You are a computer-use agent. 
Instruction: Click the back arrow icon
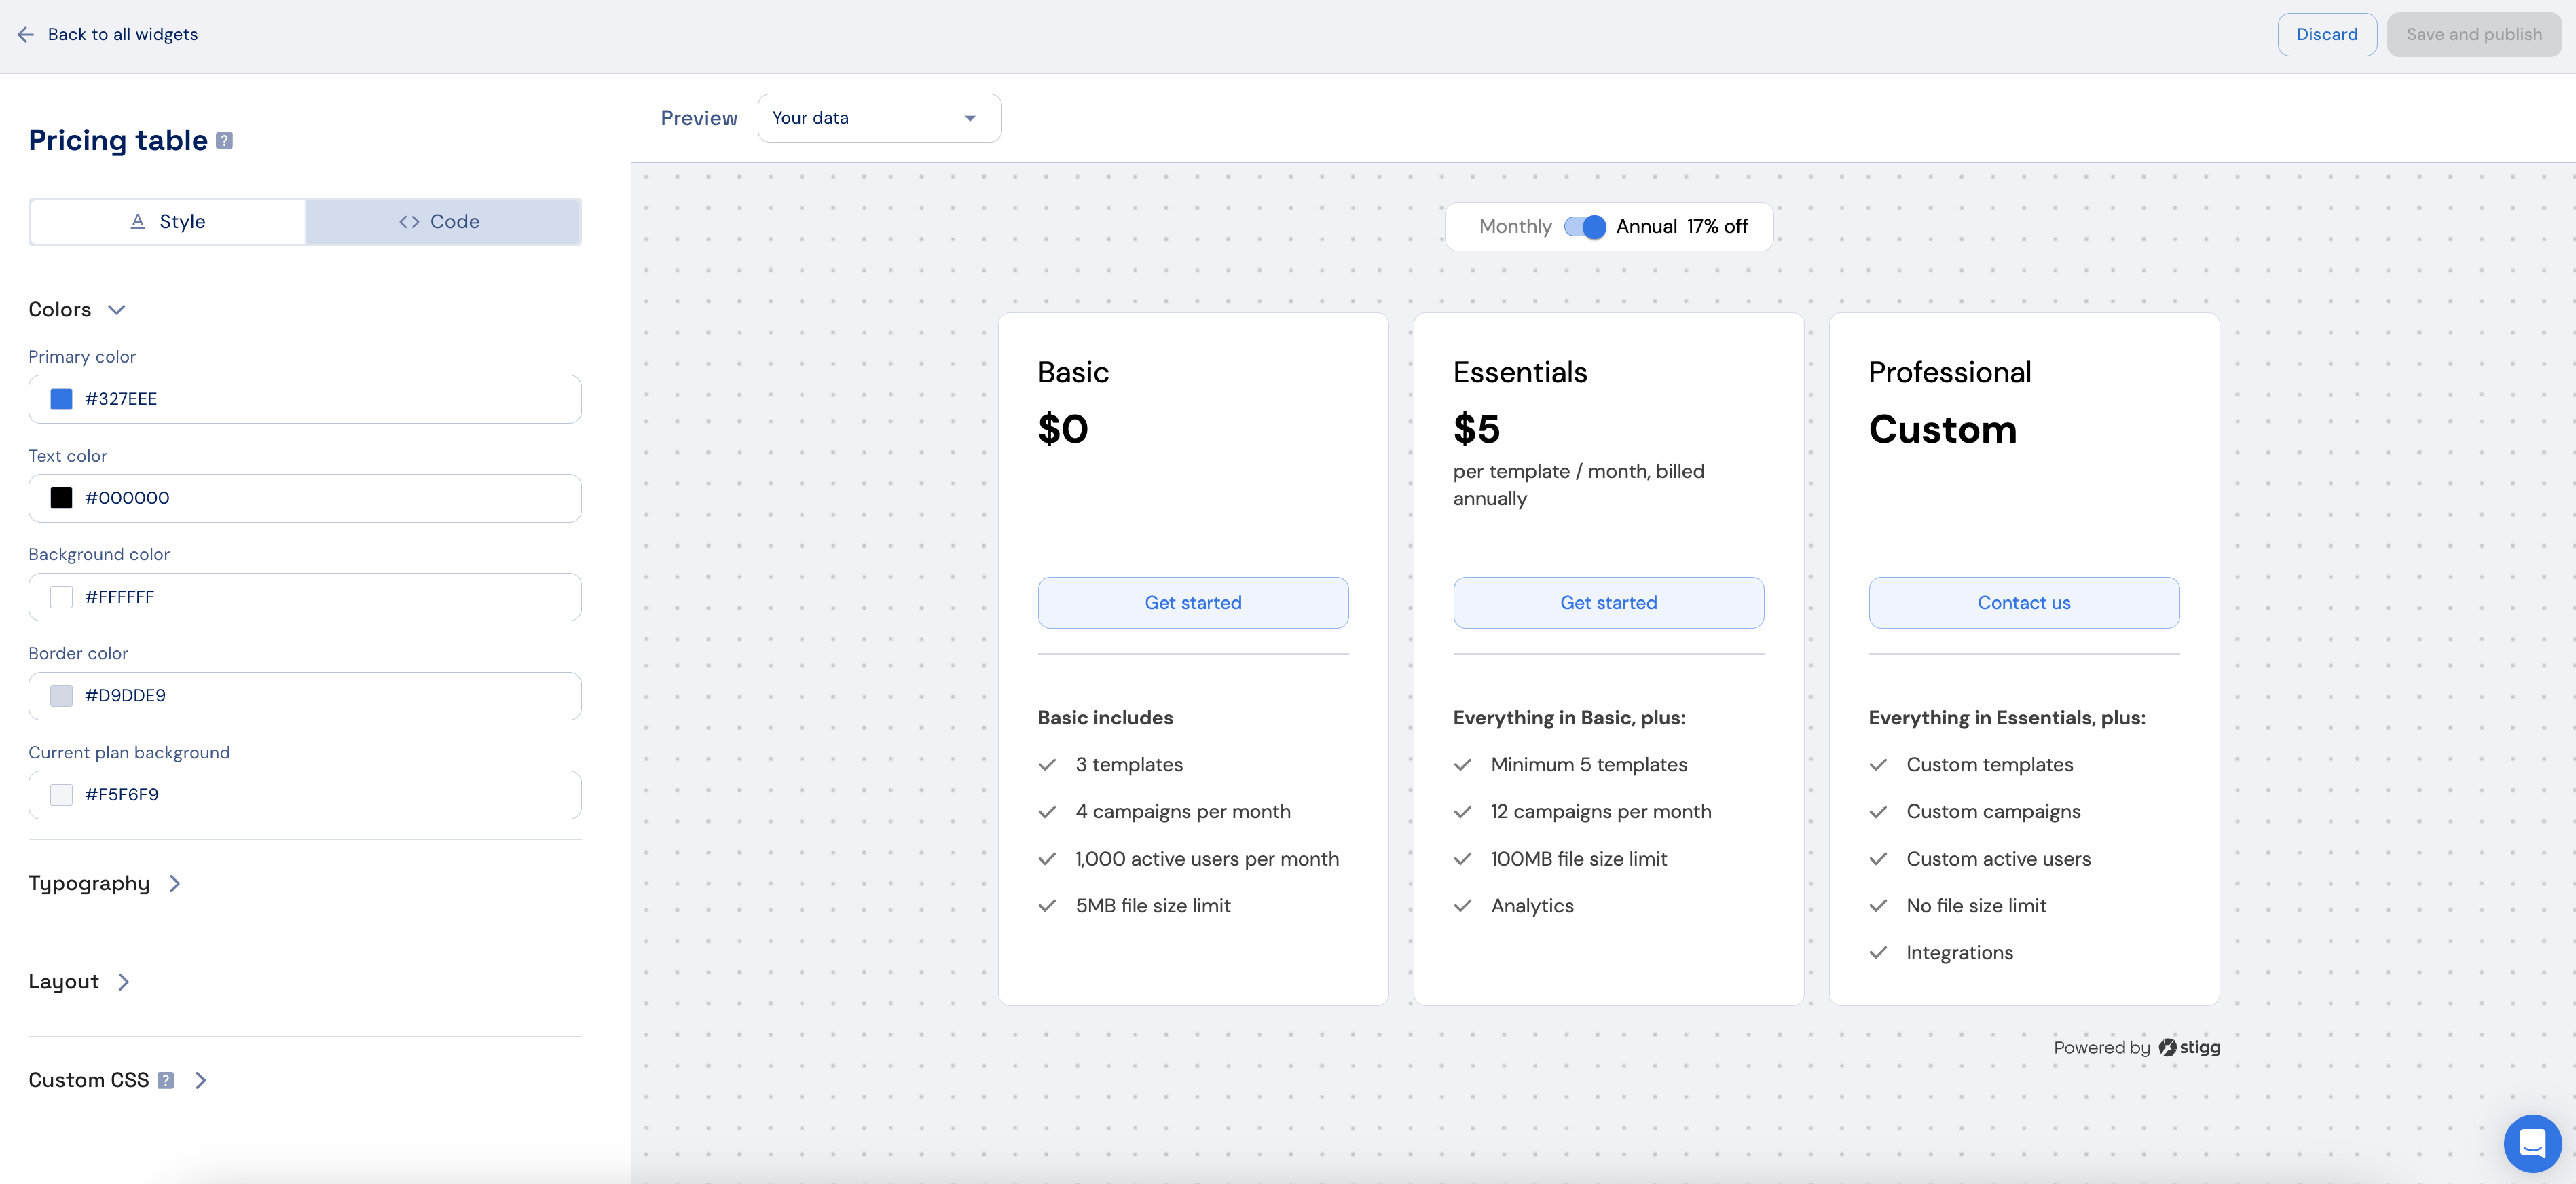click(x=26, y=34)
